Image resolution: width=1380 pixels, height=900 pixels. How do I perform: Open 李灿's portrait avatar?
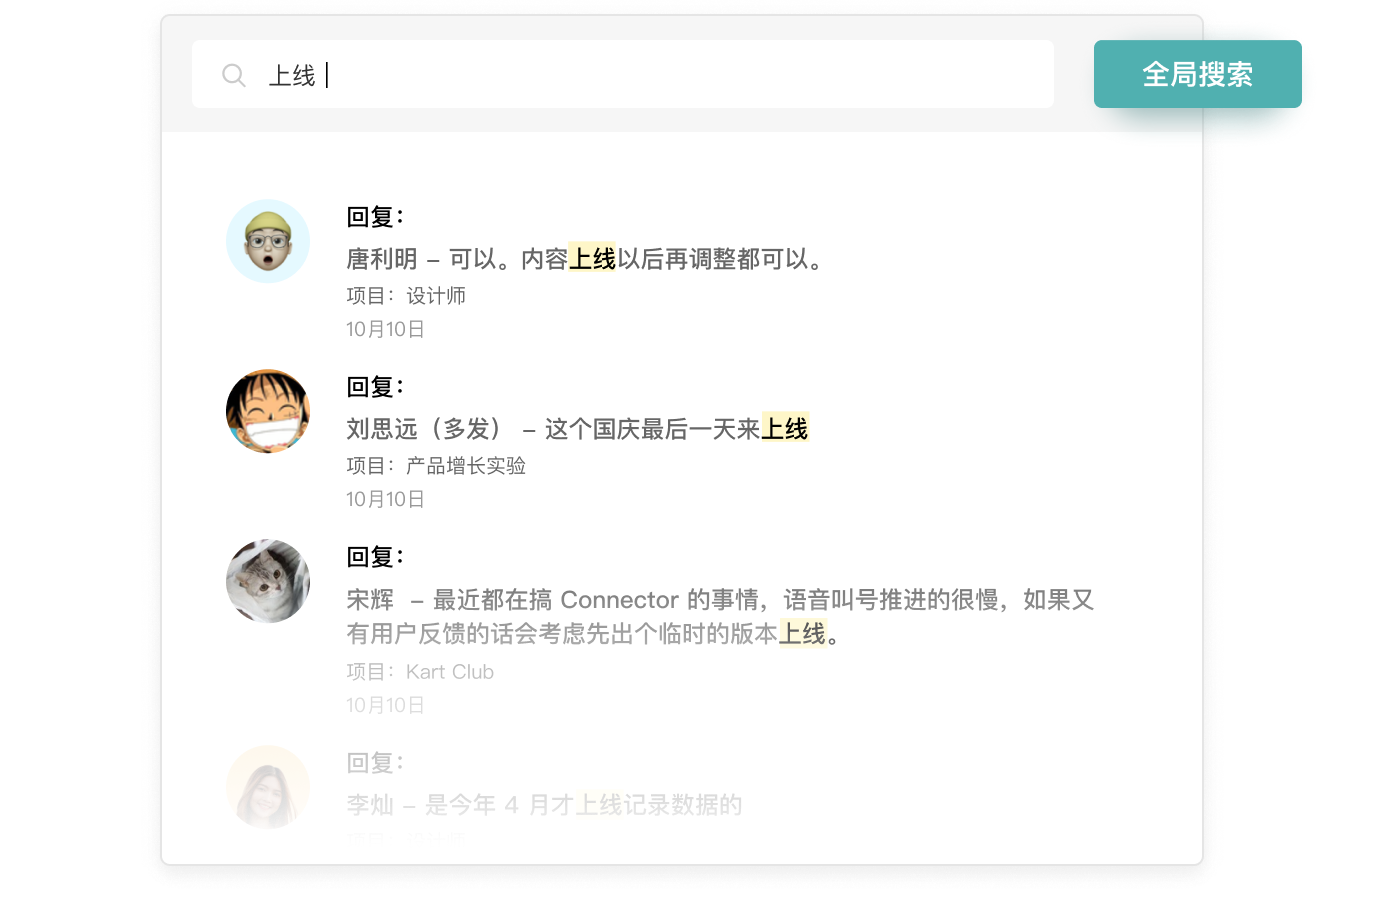[268, 787]
